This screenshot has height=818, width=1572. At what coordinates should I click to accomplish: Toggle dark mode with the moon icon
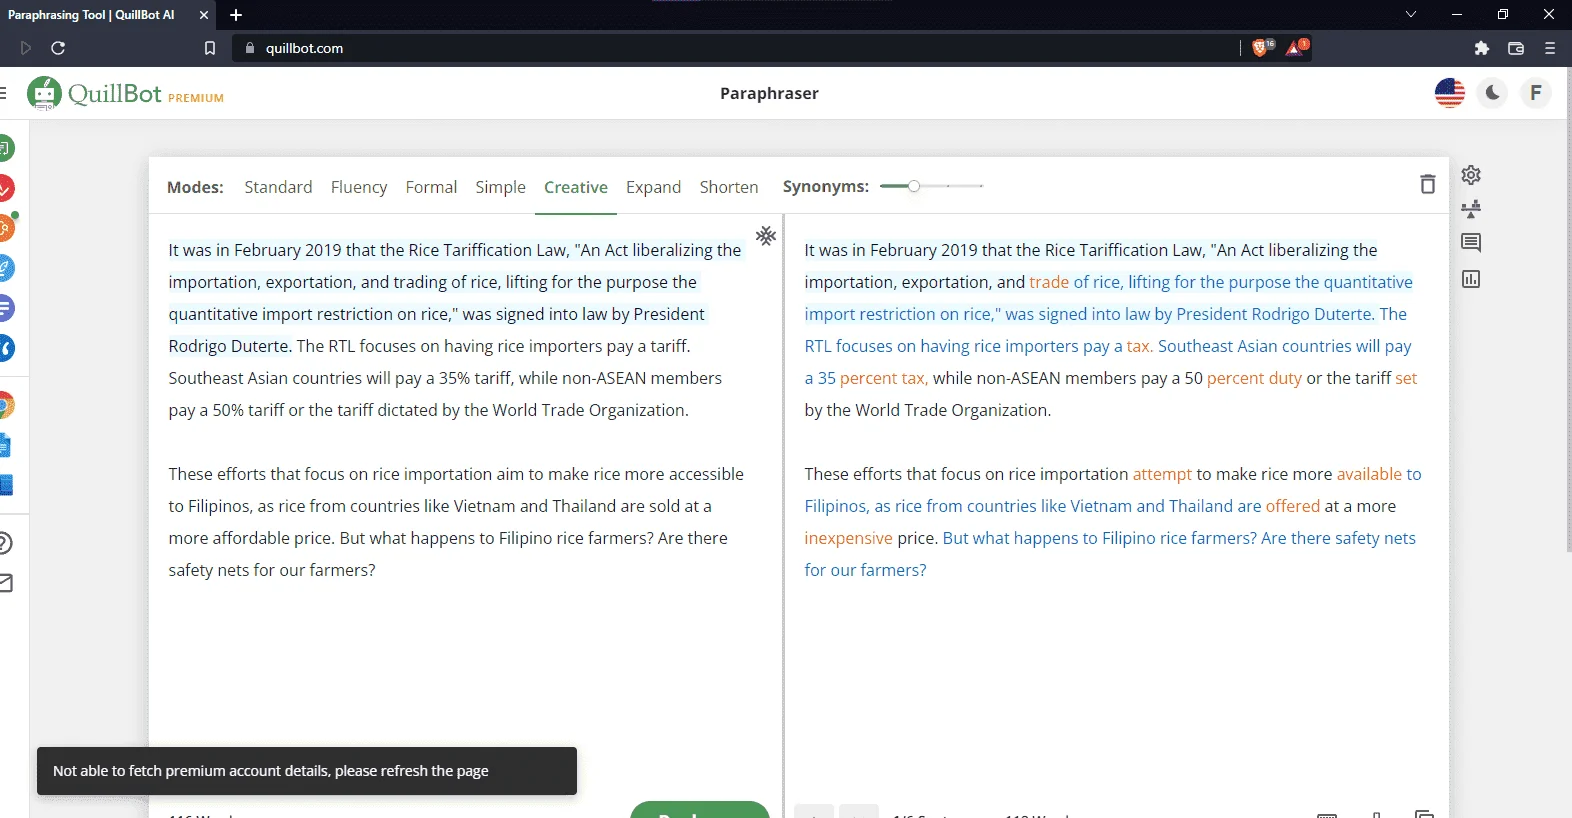click(1492, 93)
